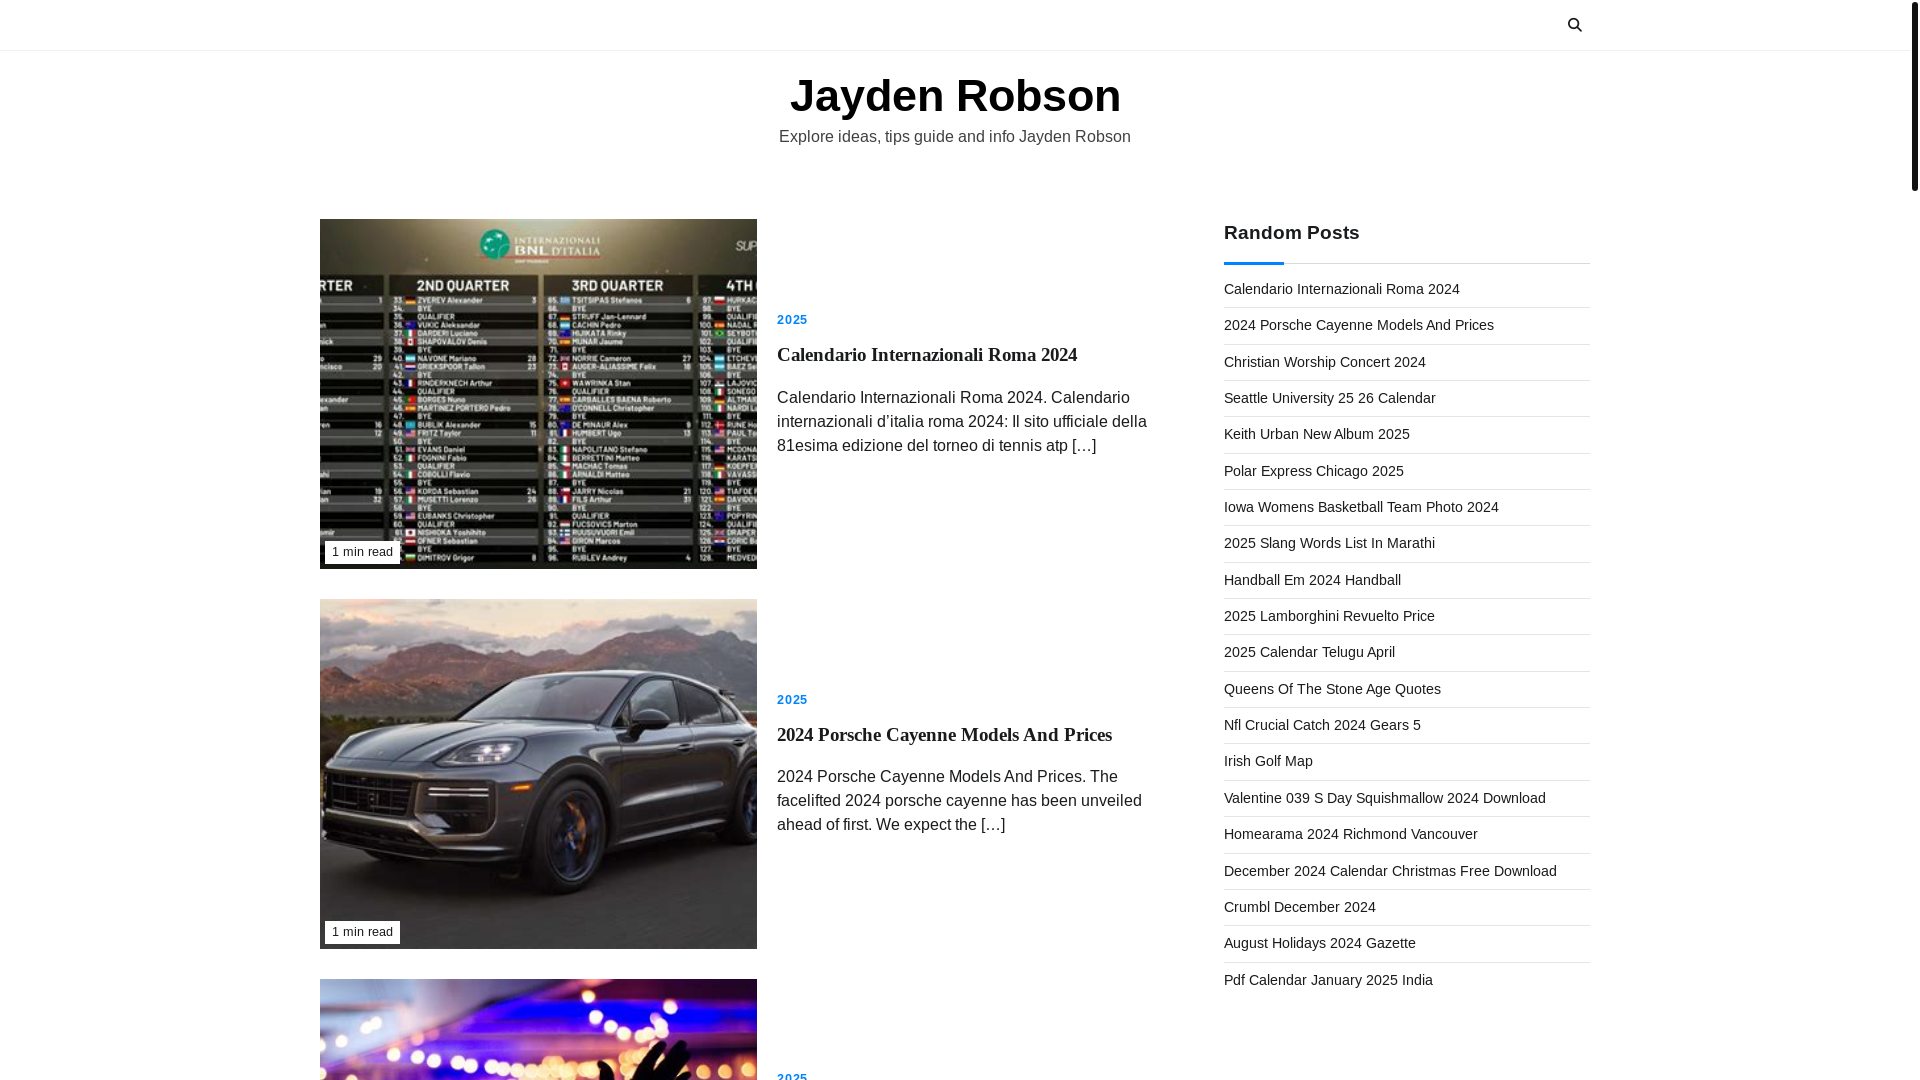Viewport: 1920px width, 1080px height.
Task: Go to 2025 Calendar Telugu April
Action: 1309,652
